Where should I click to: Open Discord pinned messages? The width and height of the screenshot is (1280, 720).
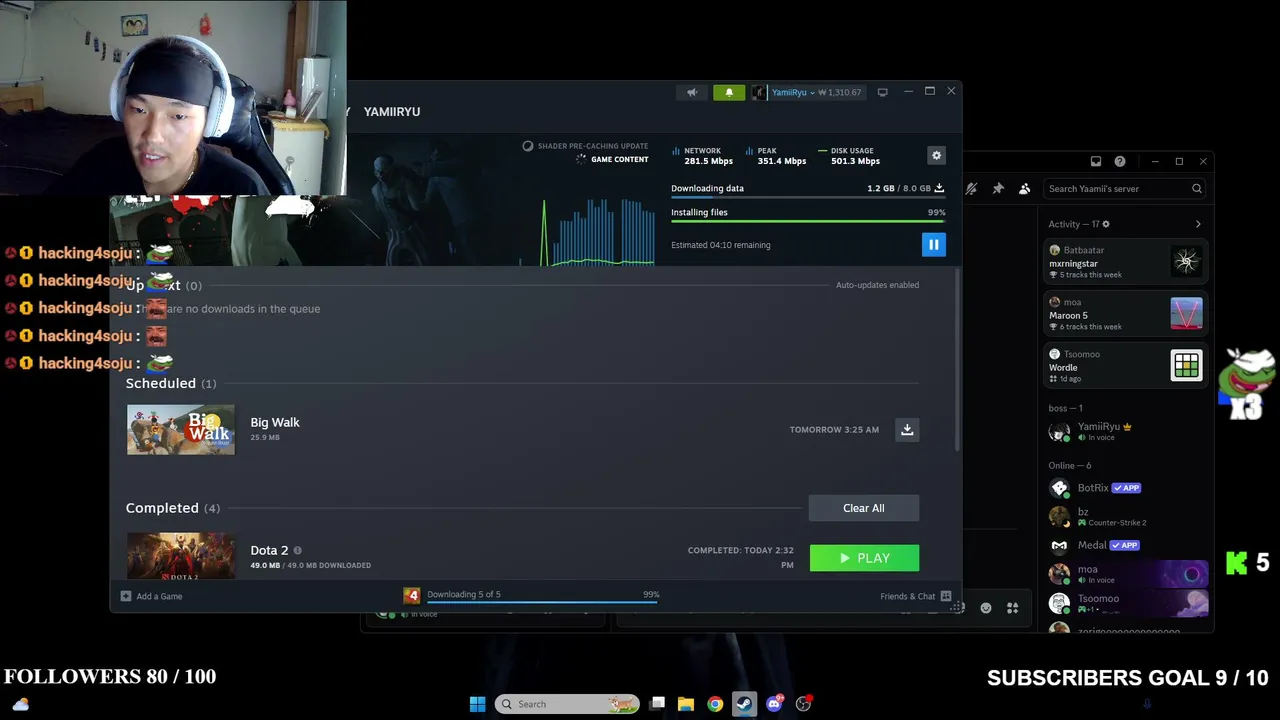998,188
